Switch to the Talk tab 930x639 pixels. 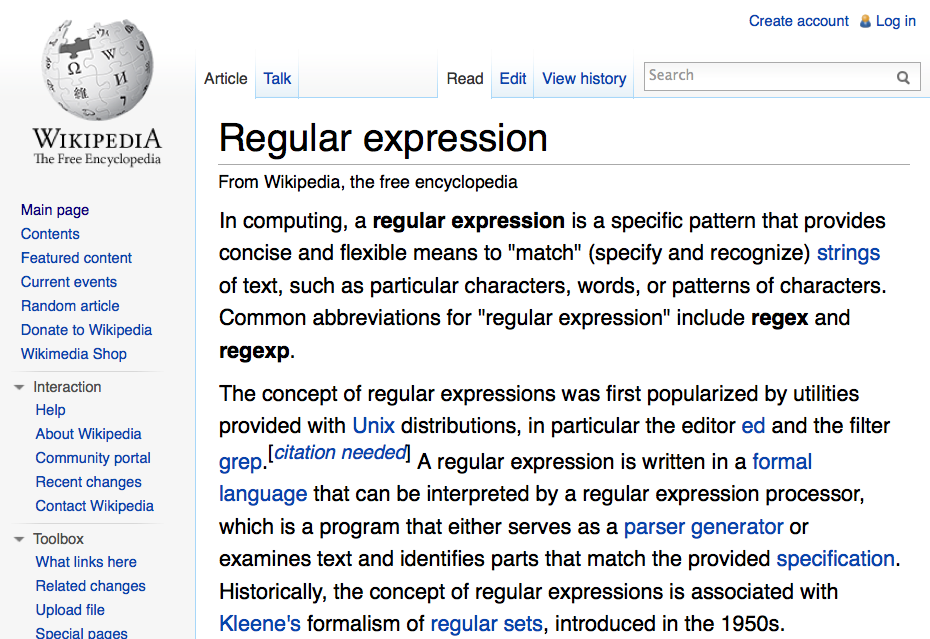(x=276, y=78)
